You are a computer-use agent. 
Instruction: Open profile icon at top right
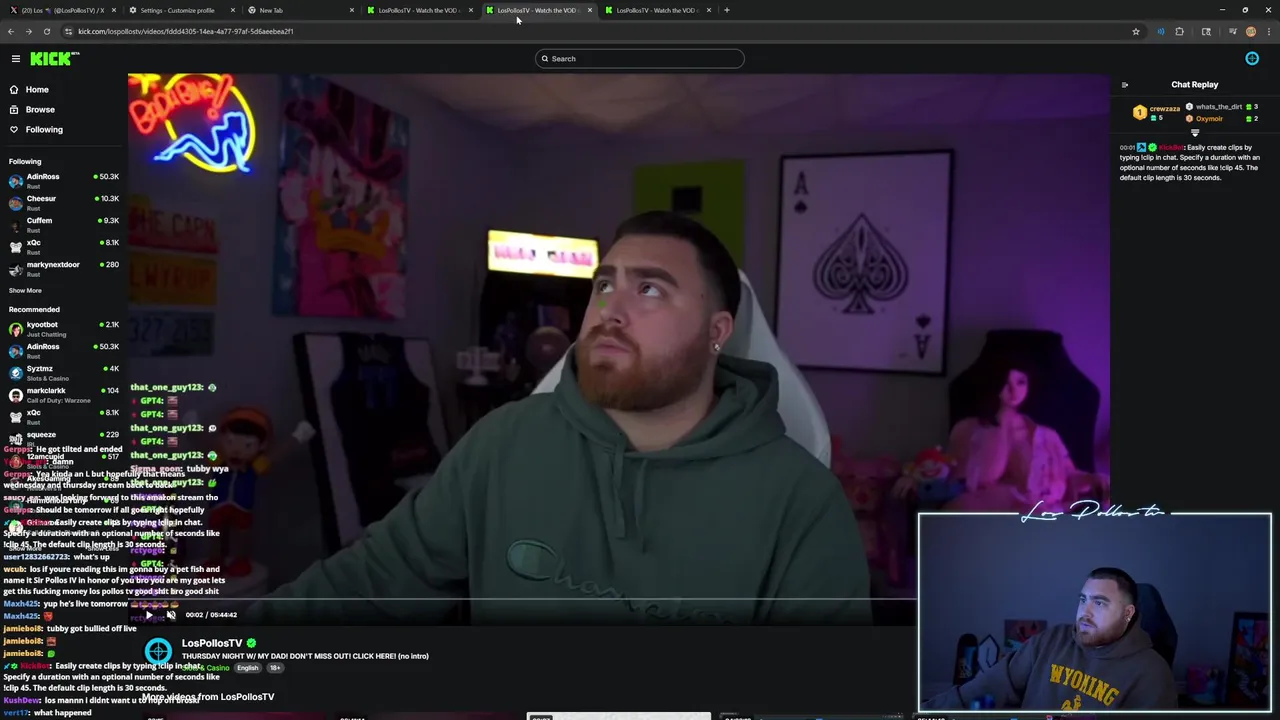[1252, 59]
